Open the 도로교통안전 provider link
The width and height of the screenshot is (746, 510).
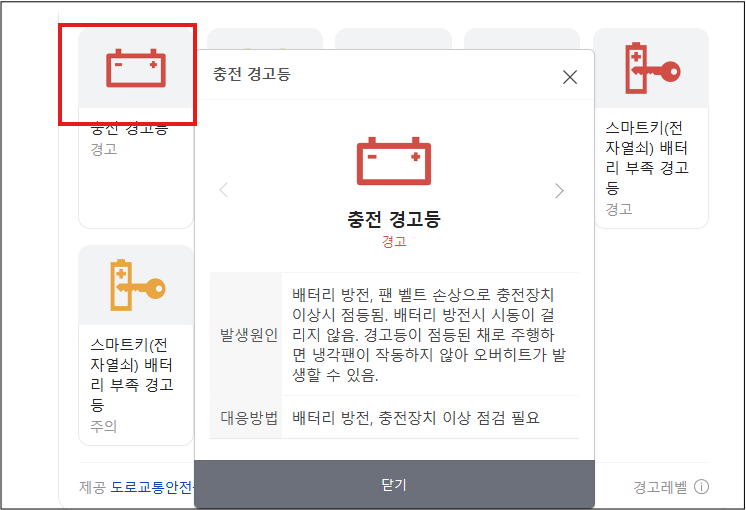(150, 487)
